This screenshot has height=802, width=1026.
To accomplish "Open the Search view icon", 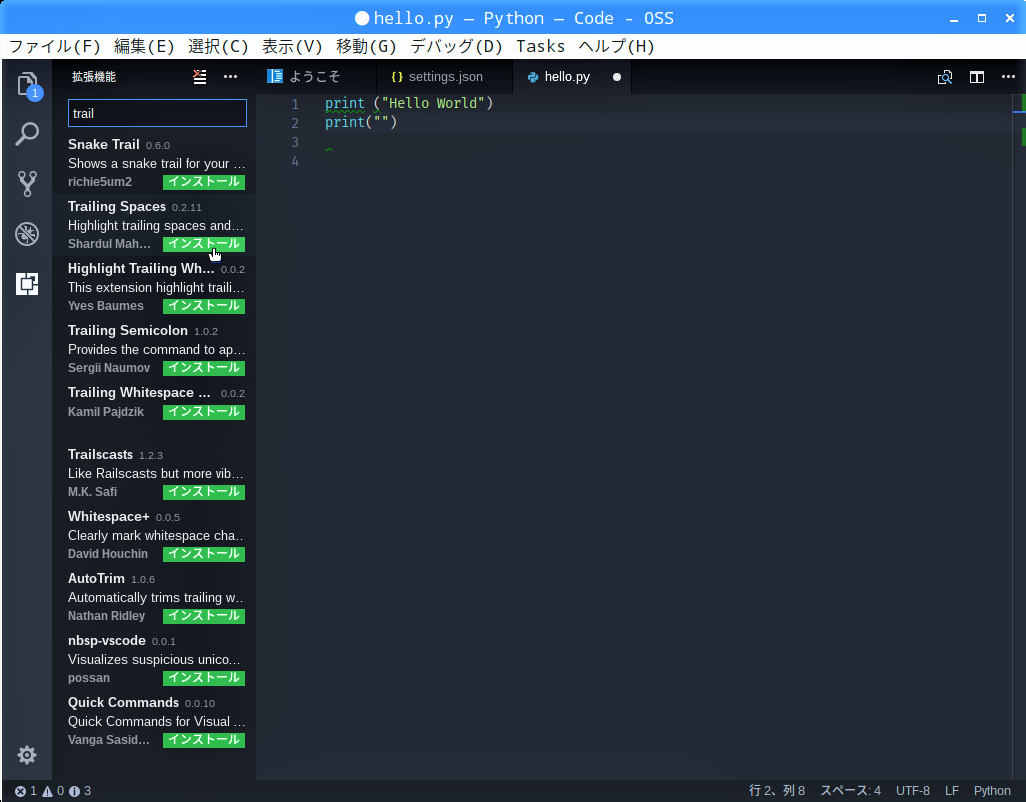I will tap(27, 134).
